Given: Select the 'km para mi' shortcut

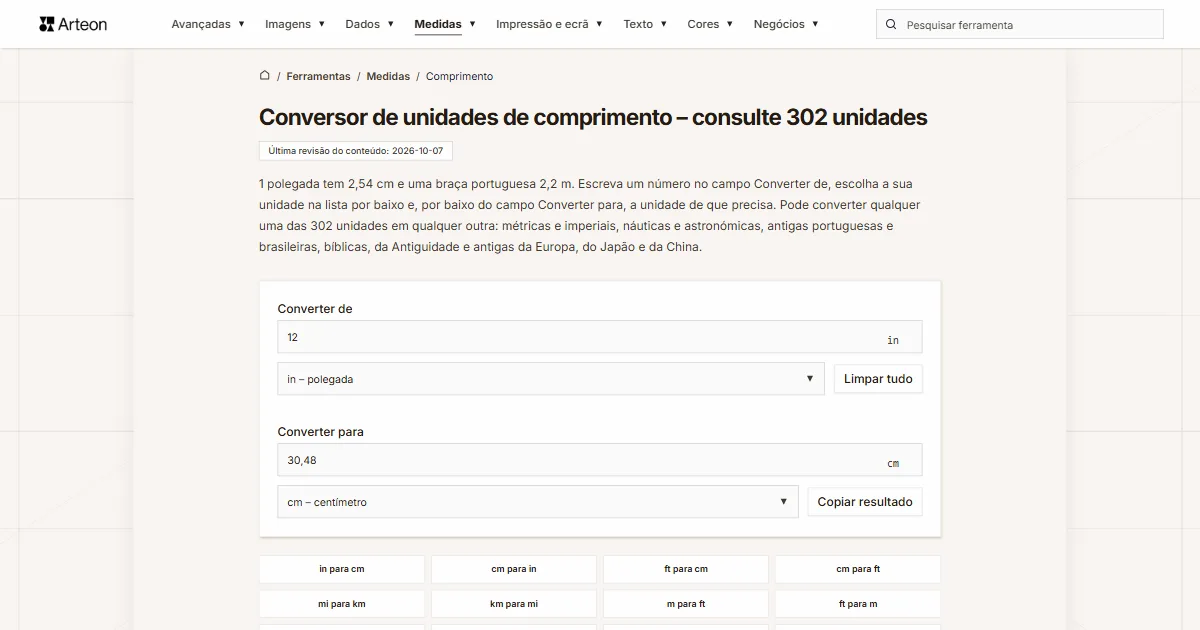Looking at the screenshot, I should [514, 604].
